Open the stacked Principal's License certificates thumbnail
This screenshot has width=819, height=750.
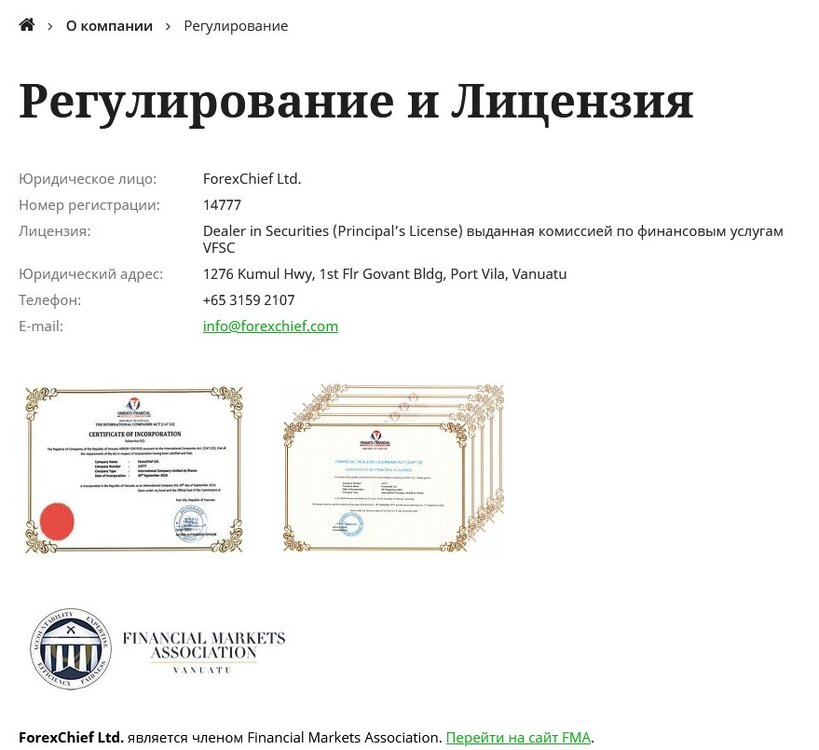click(394, 468)
